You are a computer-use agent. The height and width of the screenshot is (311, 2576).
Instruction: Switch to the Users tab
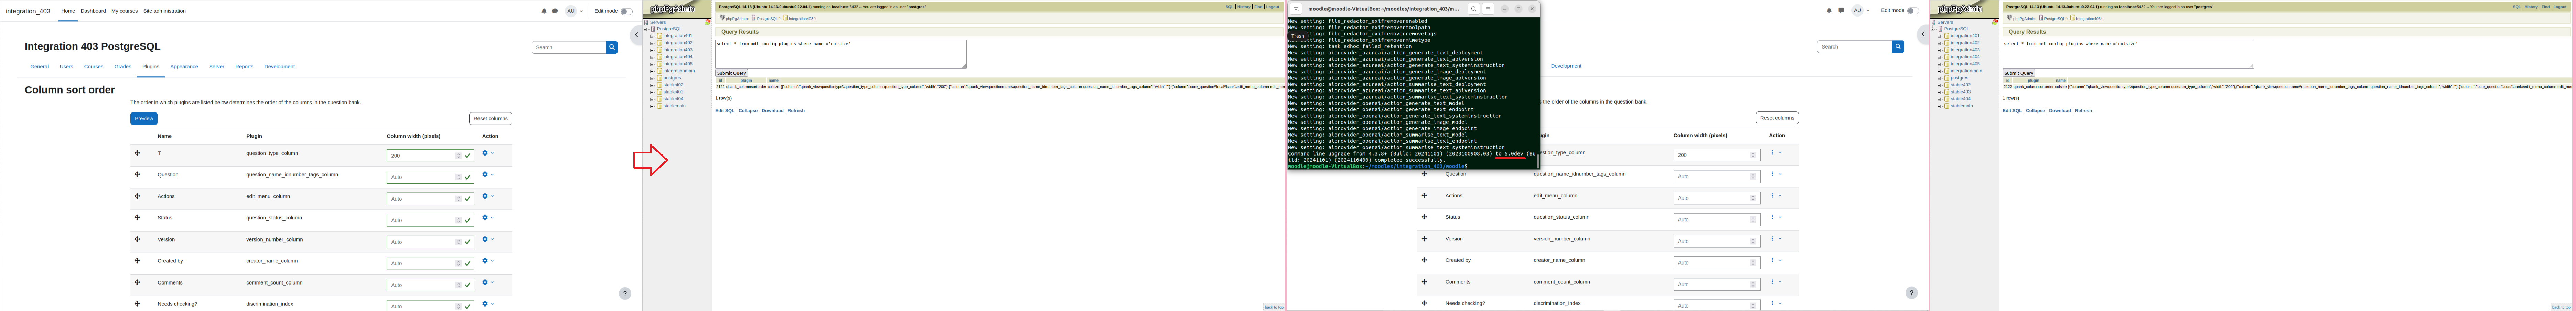[x=66, y=67]
